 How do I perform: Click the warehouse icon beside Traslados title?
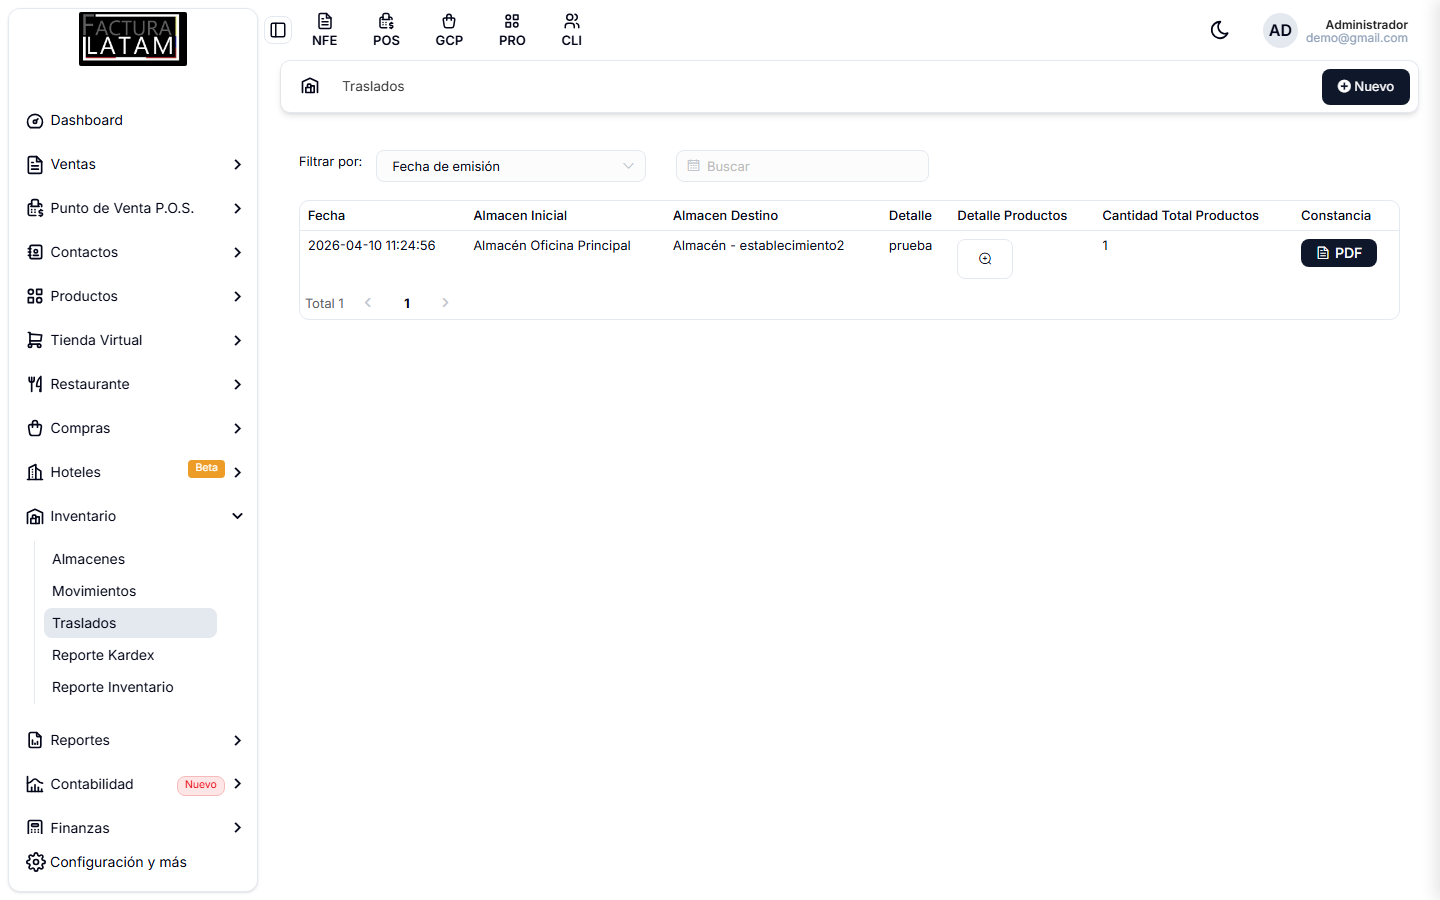310,86
